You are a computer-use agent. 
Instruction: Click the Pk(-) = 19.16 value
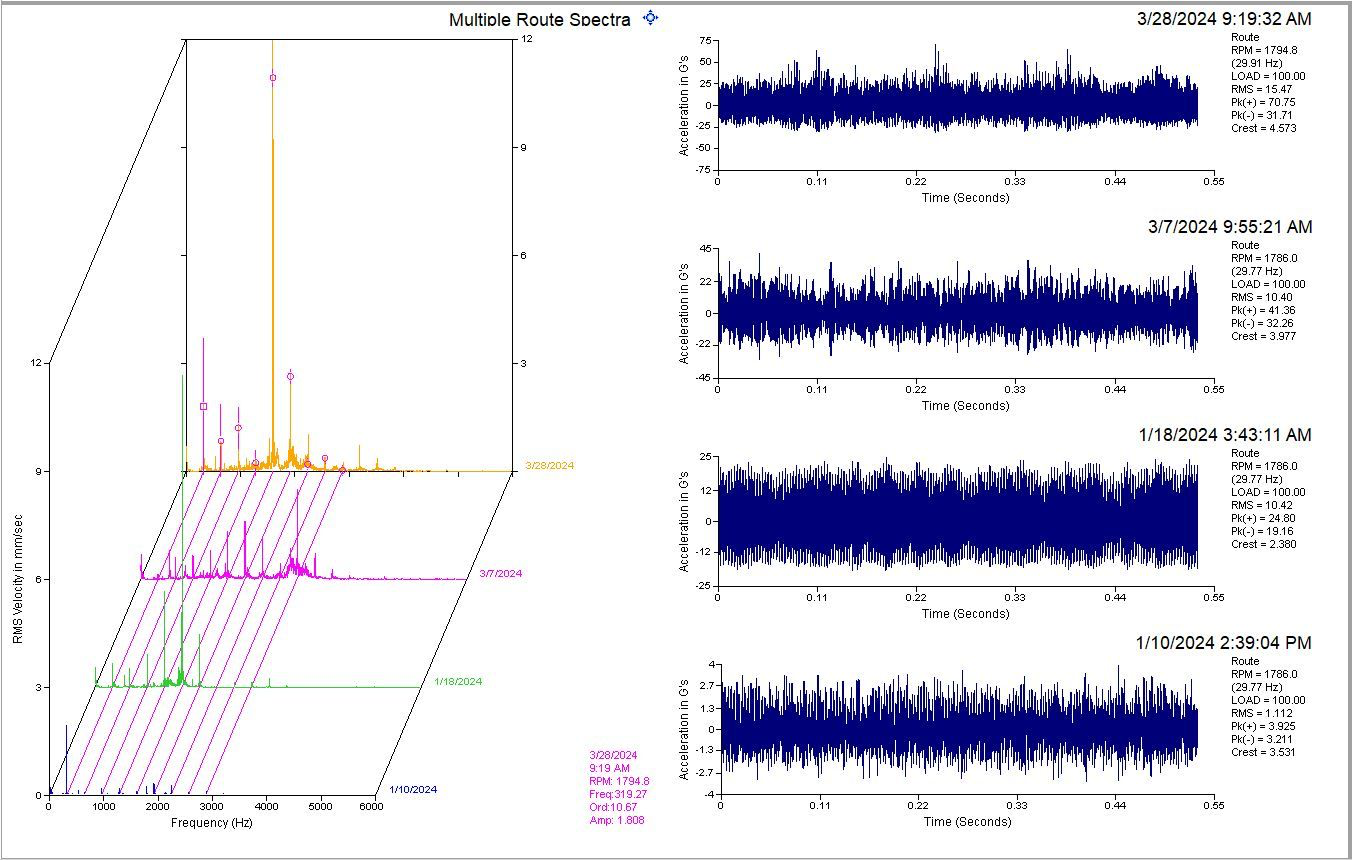pyautogui.click(x=1262, y=531)
